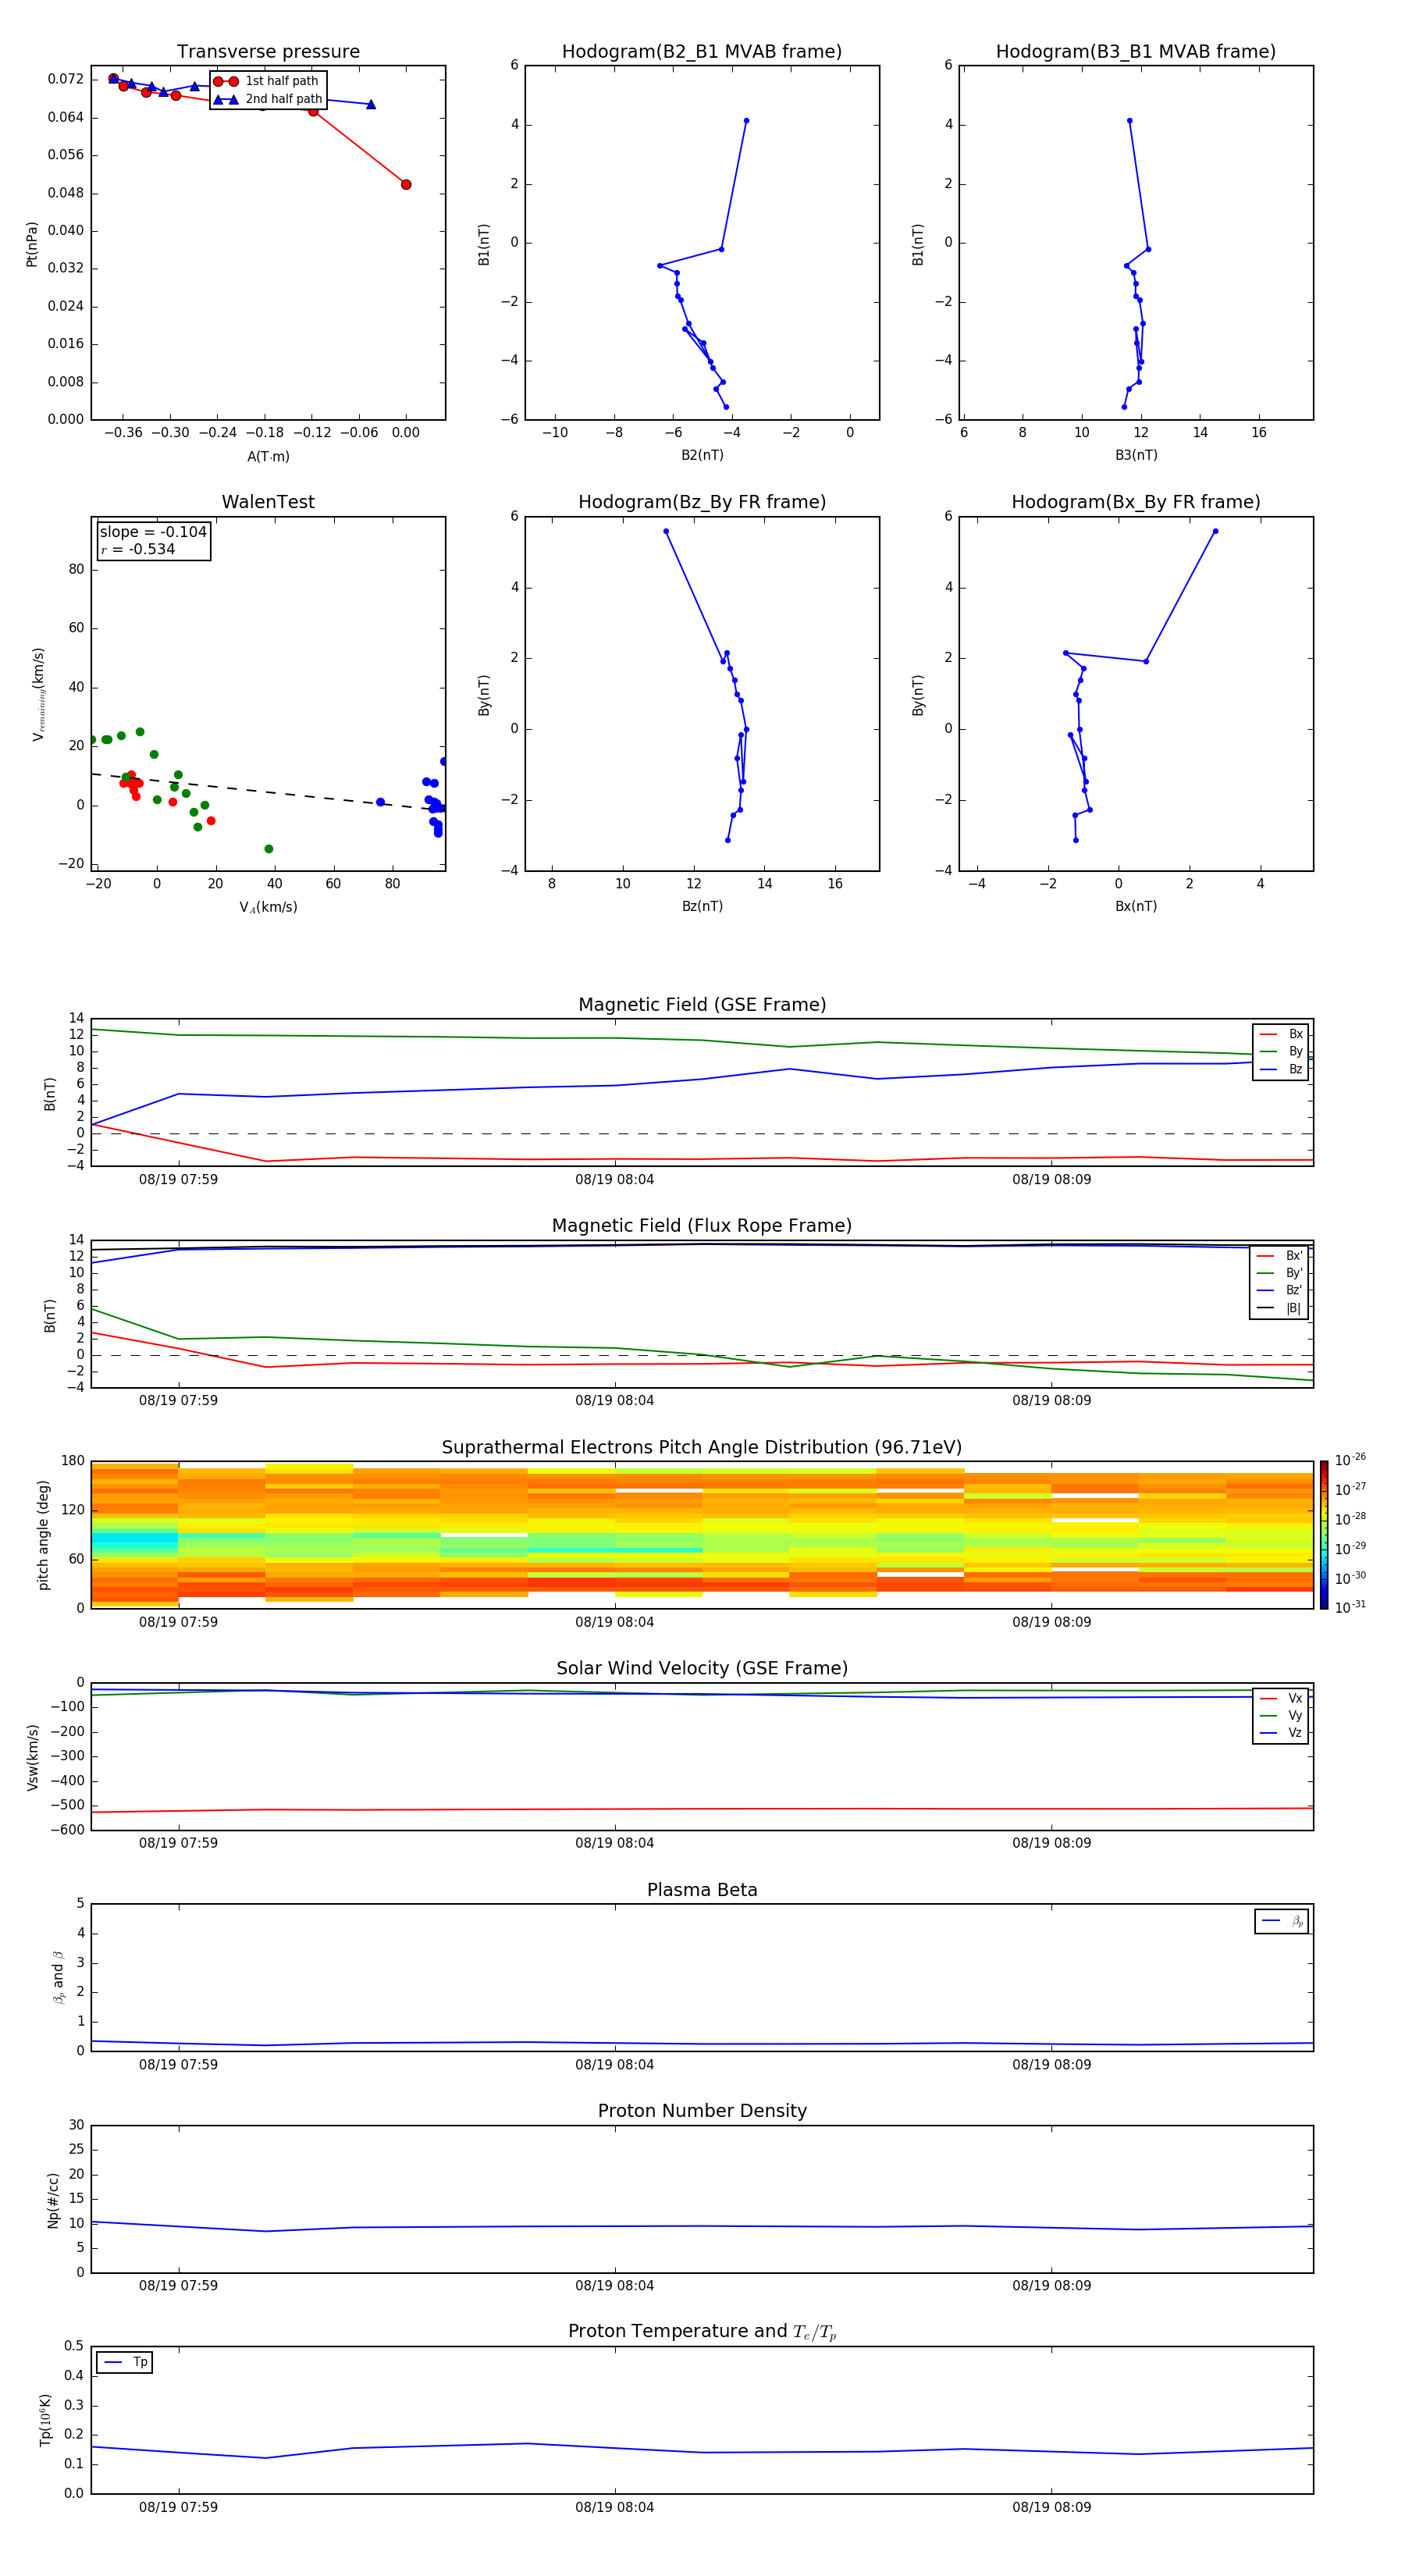
Task: Click the "By" legend entry in GSE magnetic field plot
Action: [1281, 1051]
